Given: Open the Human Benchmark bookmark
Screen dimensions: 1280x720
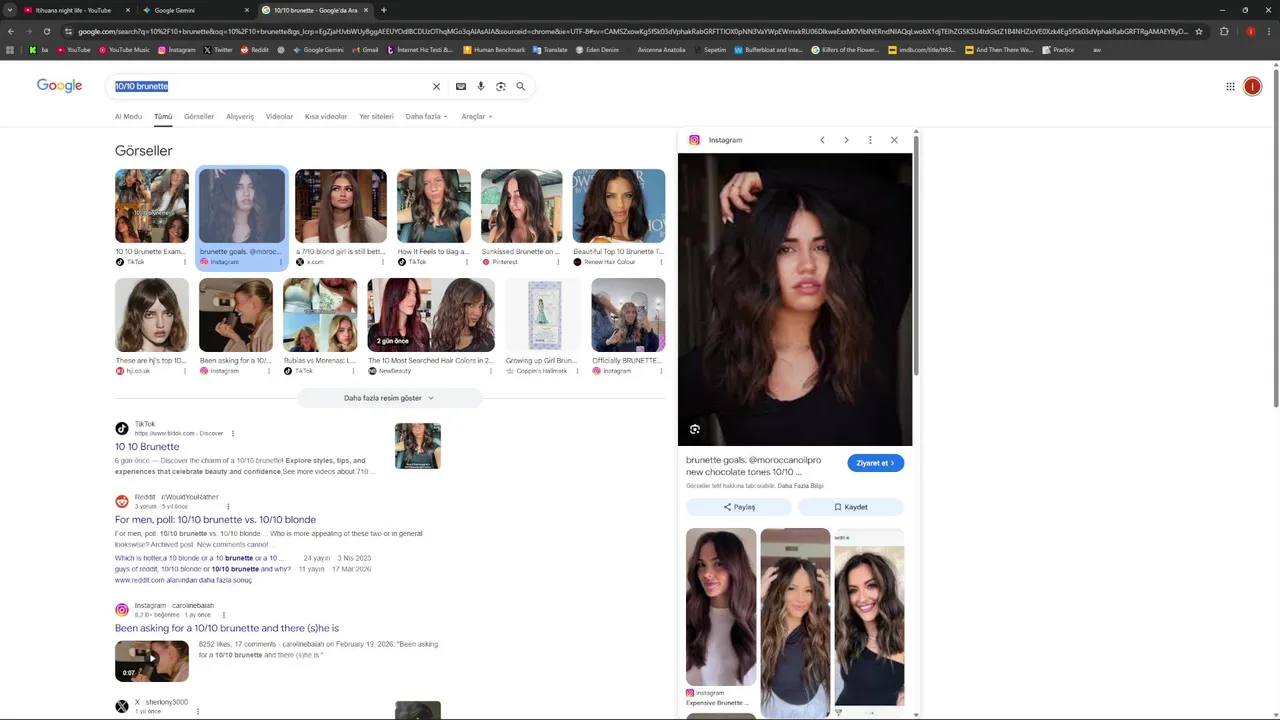Looking at the screenshot, I should 495,49.
